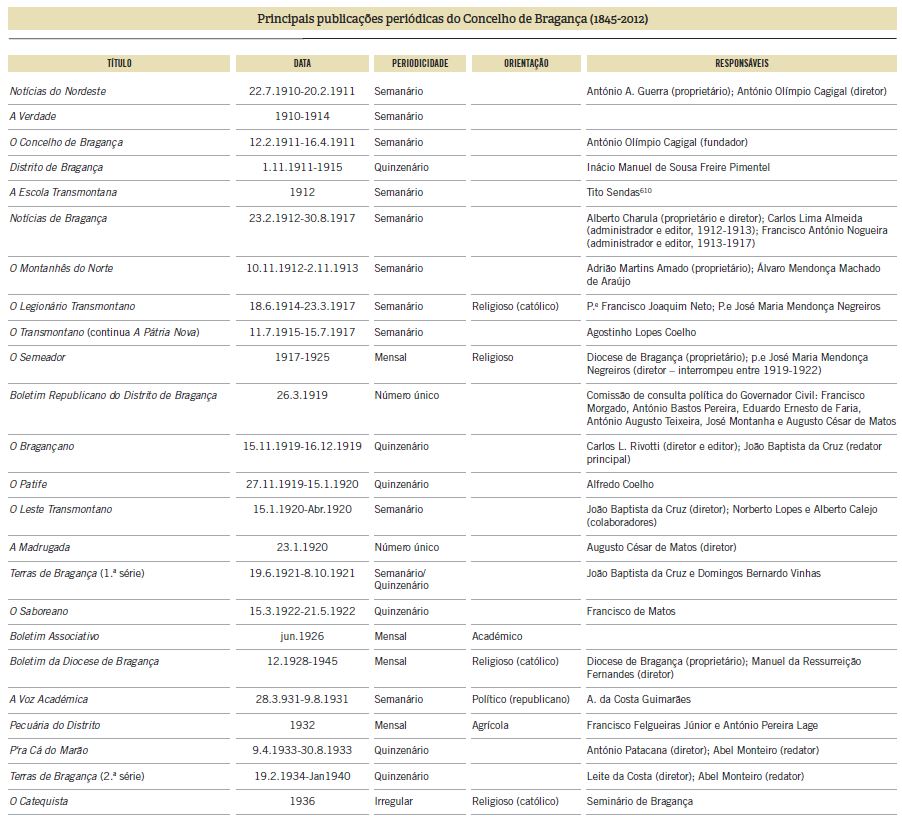Select 'Religioso (católico)' in the O Catequista row

click(x=515, y=801)
